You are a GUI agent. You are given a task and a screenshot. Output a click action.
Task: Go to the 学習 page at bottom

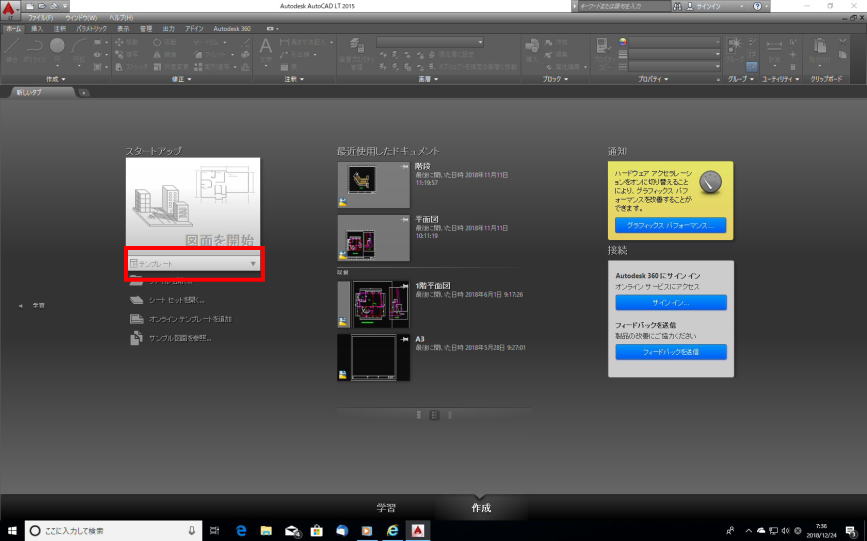(x=386, y=507)
